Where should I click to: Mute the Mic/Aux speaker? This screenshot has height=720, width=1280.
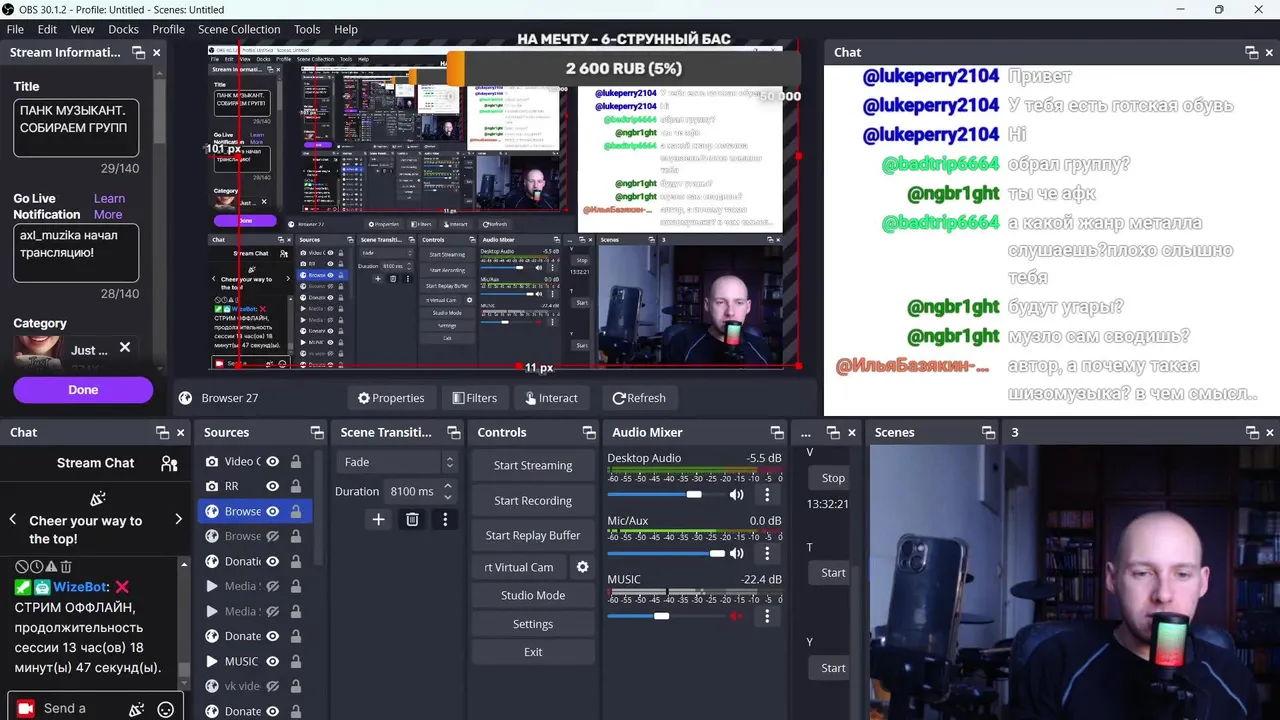tap(737, 553)
